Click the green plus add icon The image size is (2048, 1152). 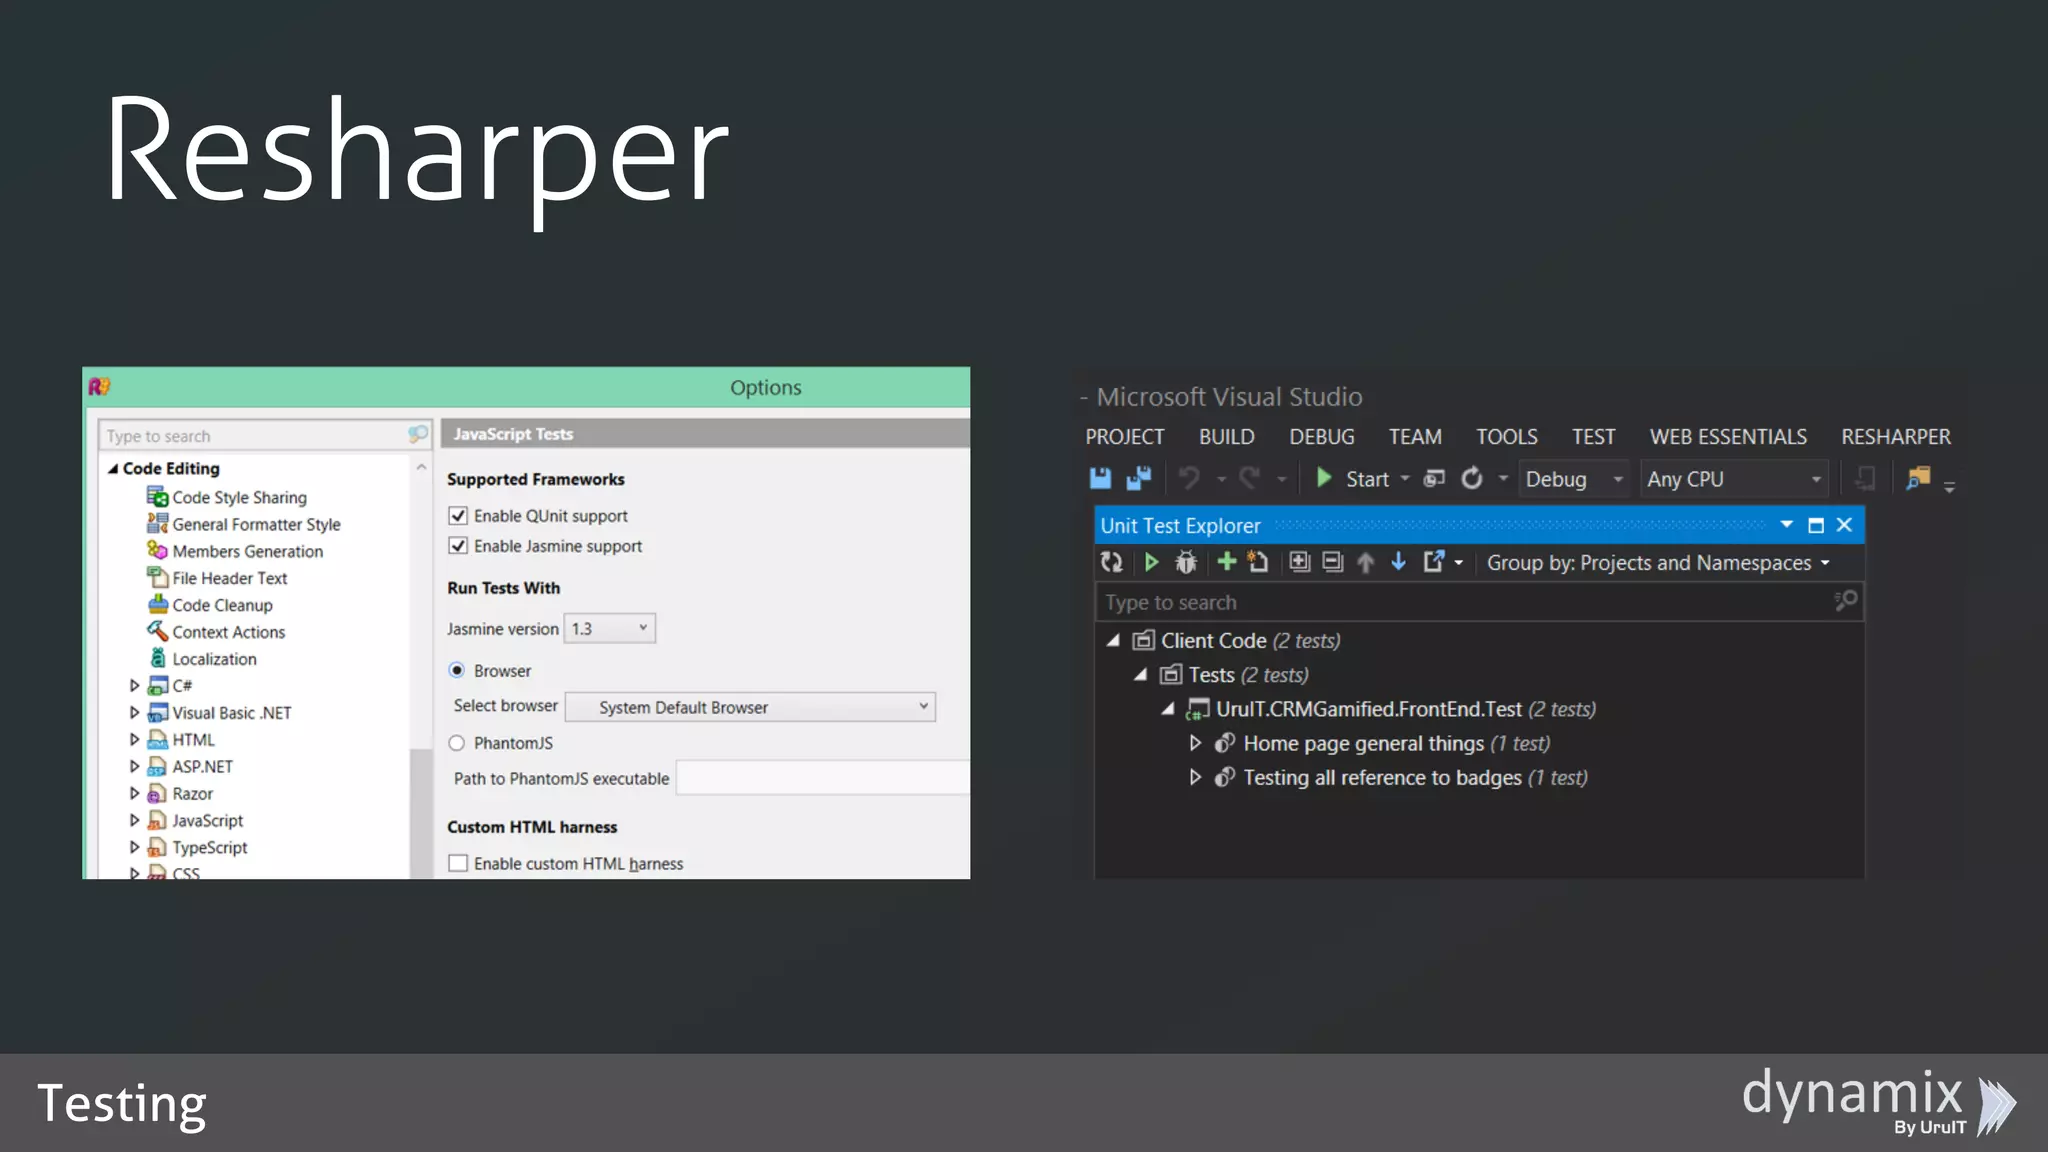(x=1226, y=562)
